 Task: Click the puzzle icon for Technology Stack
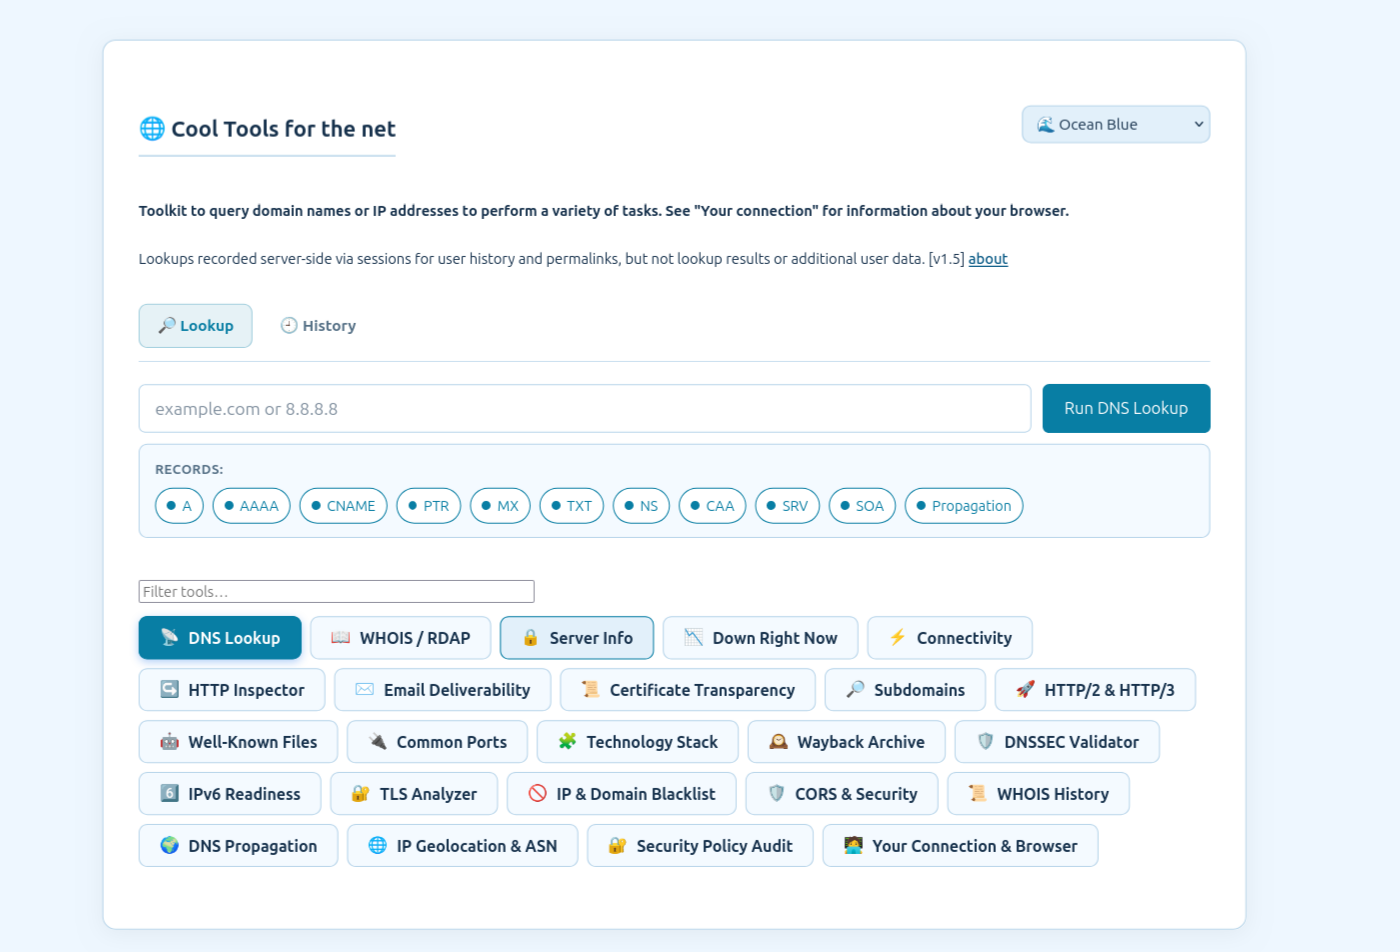[567, 742]
